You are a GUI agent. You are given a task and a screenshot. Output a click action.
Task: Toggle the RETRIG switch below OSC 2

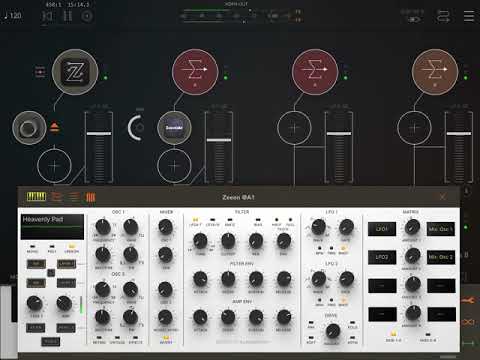[99, 338]
